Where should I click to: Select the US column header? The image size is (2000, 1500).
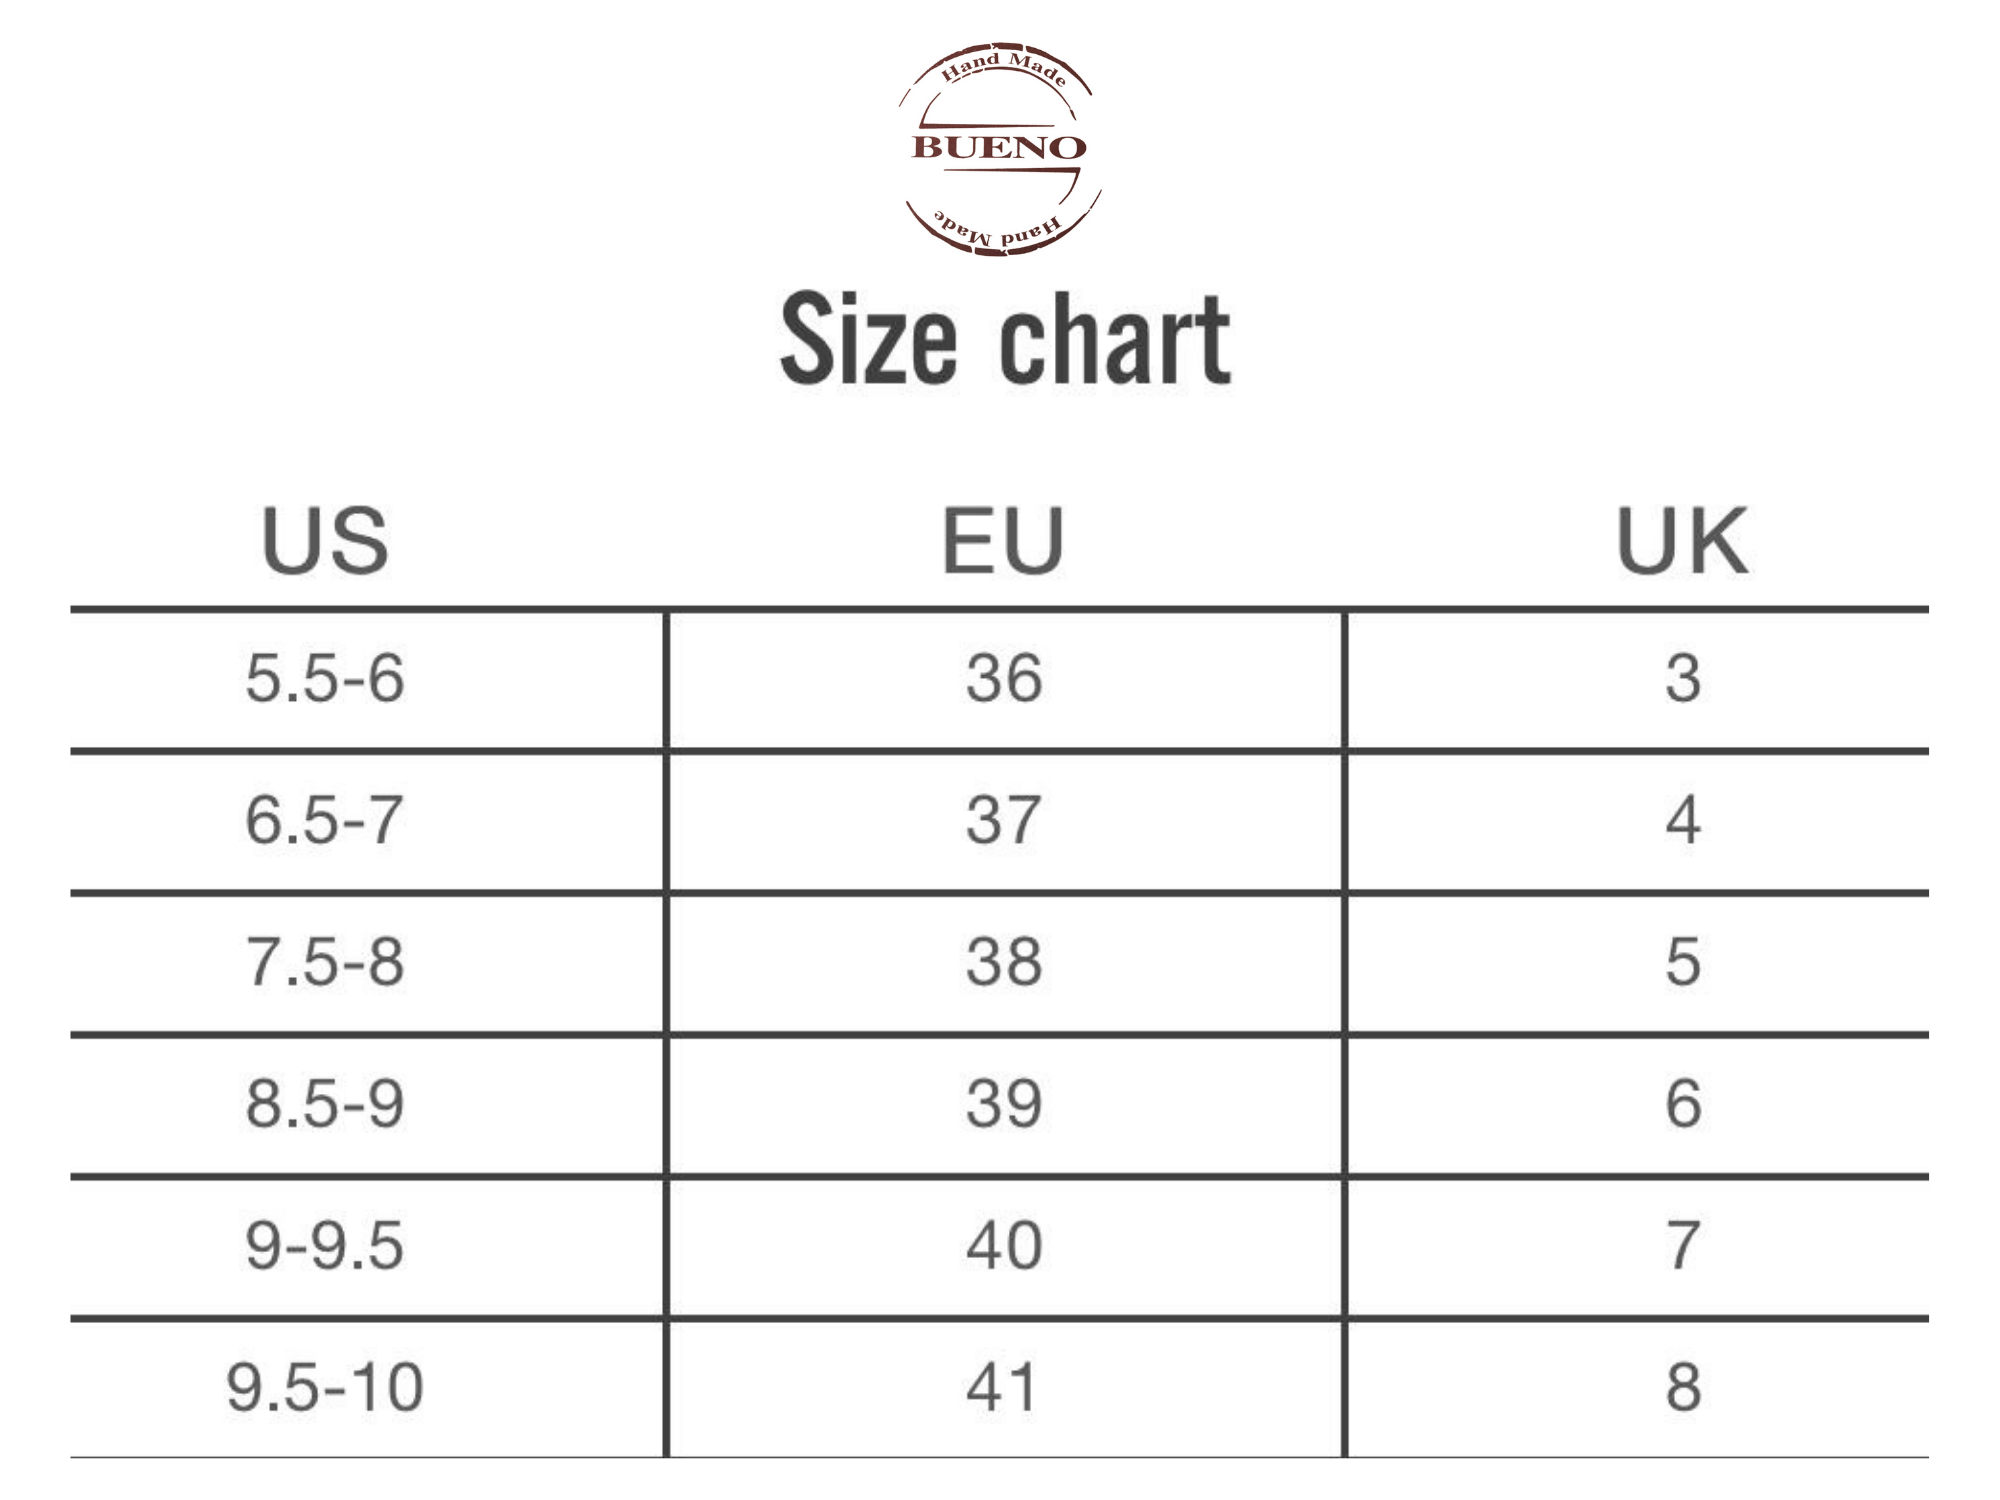click(325, 541)
